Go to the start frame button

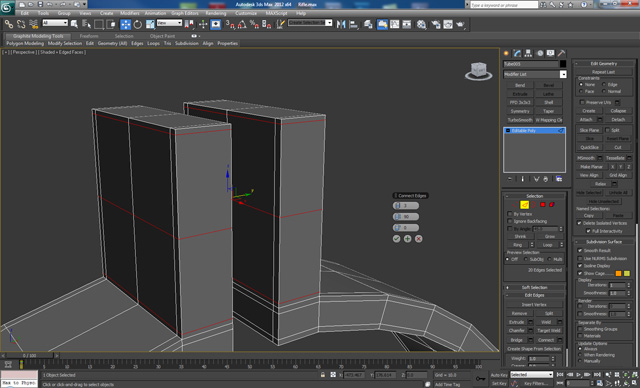point(560,374)
